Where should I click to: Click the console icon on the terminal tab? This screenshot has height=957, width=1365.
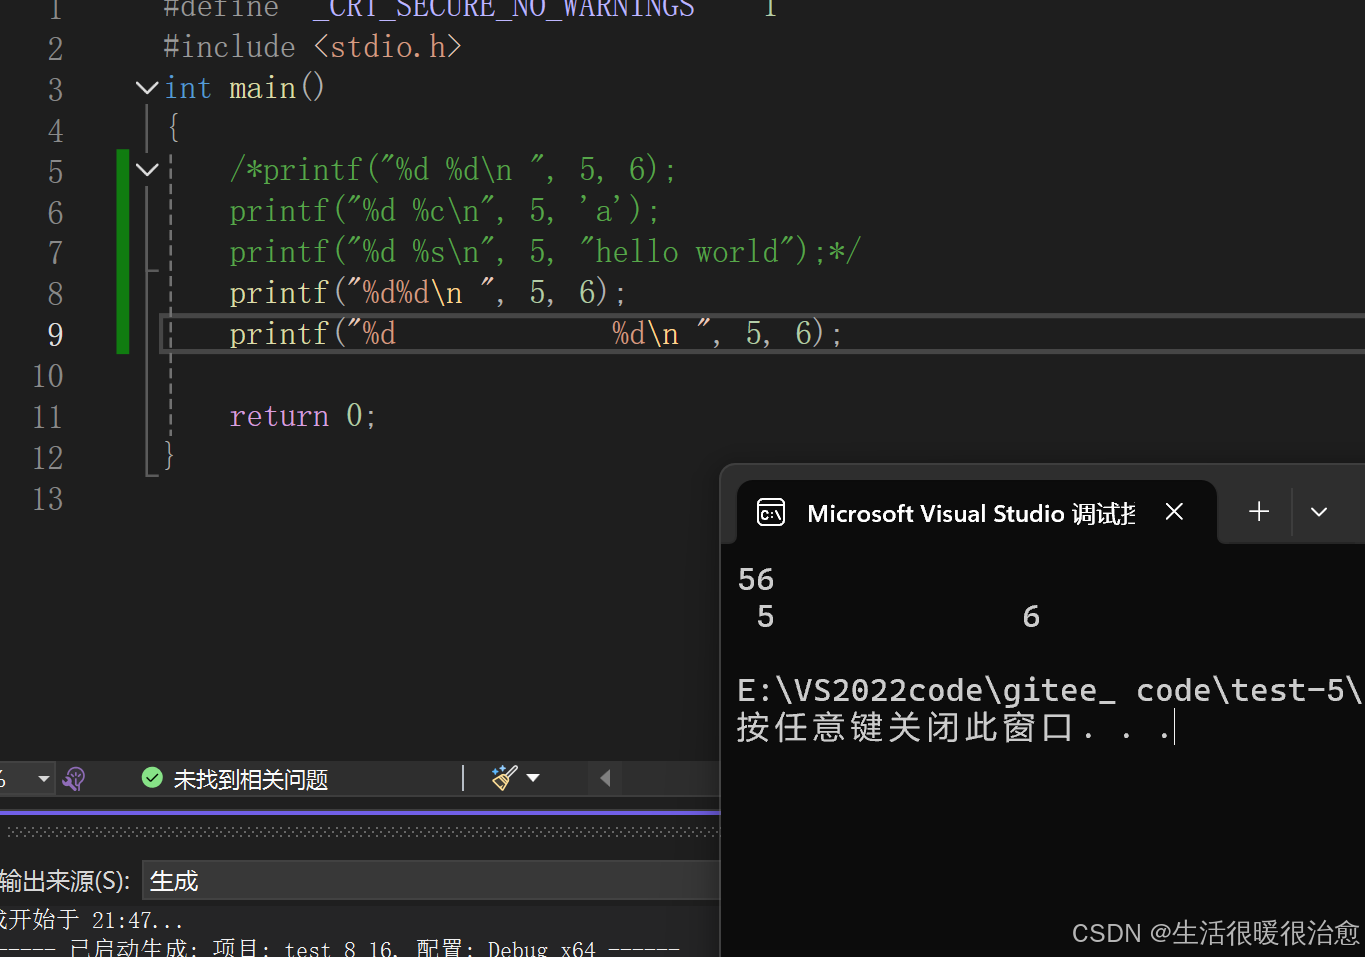tap(771, 513)
